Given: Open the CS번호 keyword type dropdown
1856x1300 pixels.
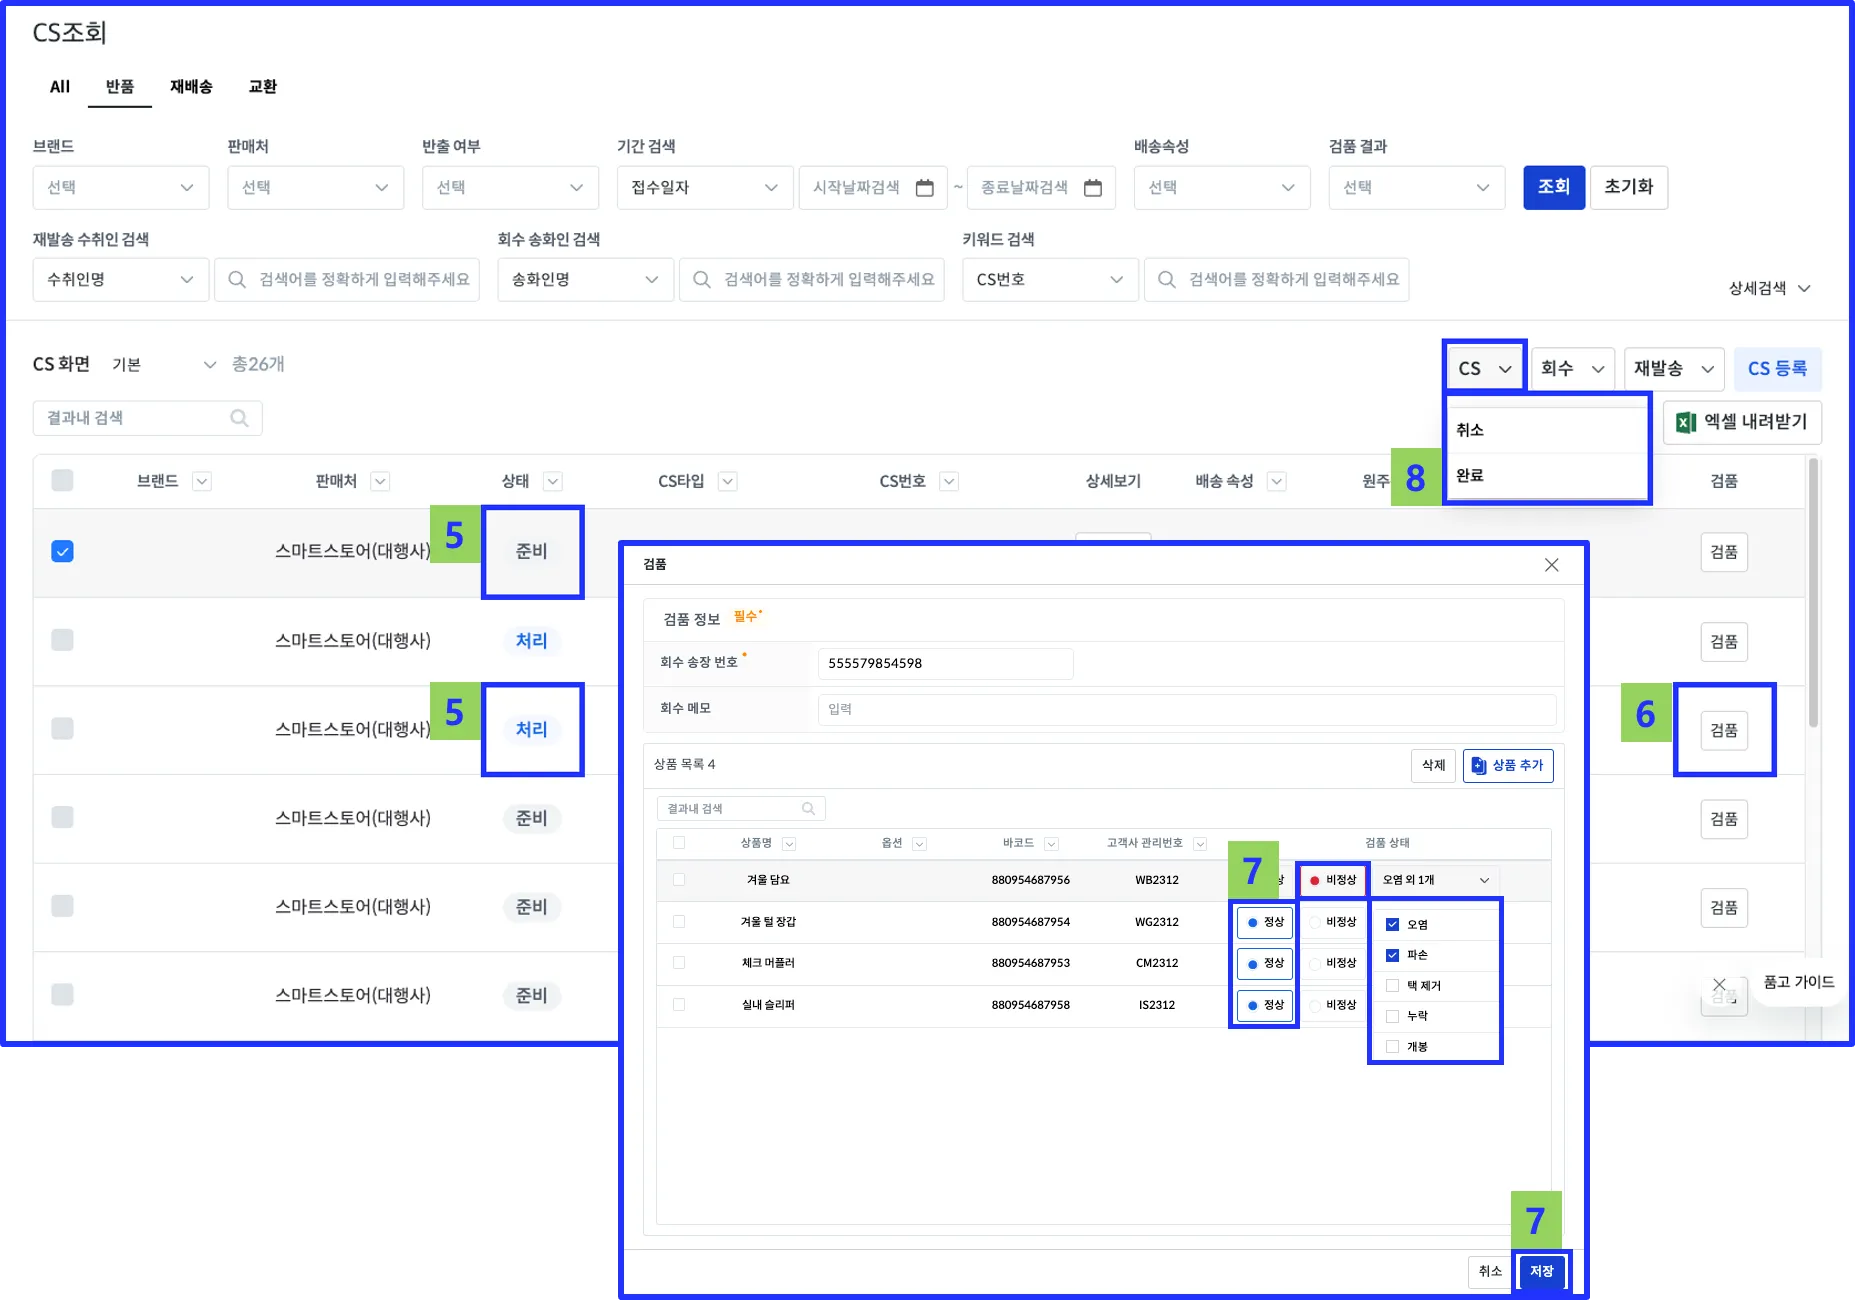Looking at the screenshot, I should click(x=1051, y=280).
